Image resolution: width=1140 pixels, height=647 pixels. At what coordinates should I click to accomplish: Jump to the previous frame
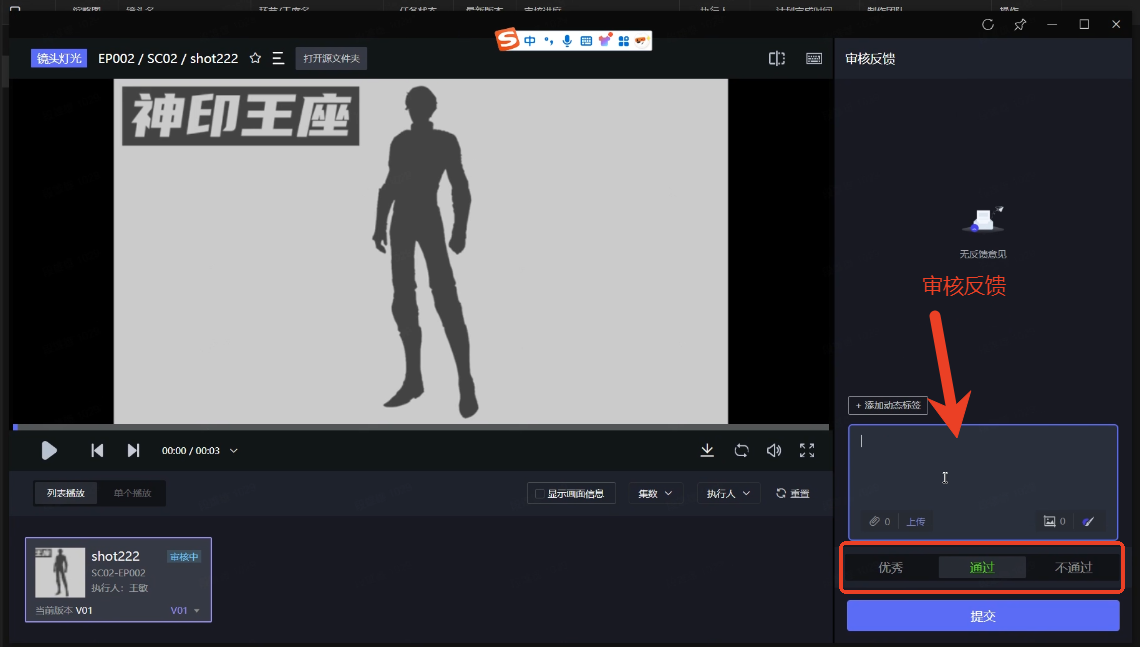click(x=97, y=451)
